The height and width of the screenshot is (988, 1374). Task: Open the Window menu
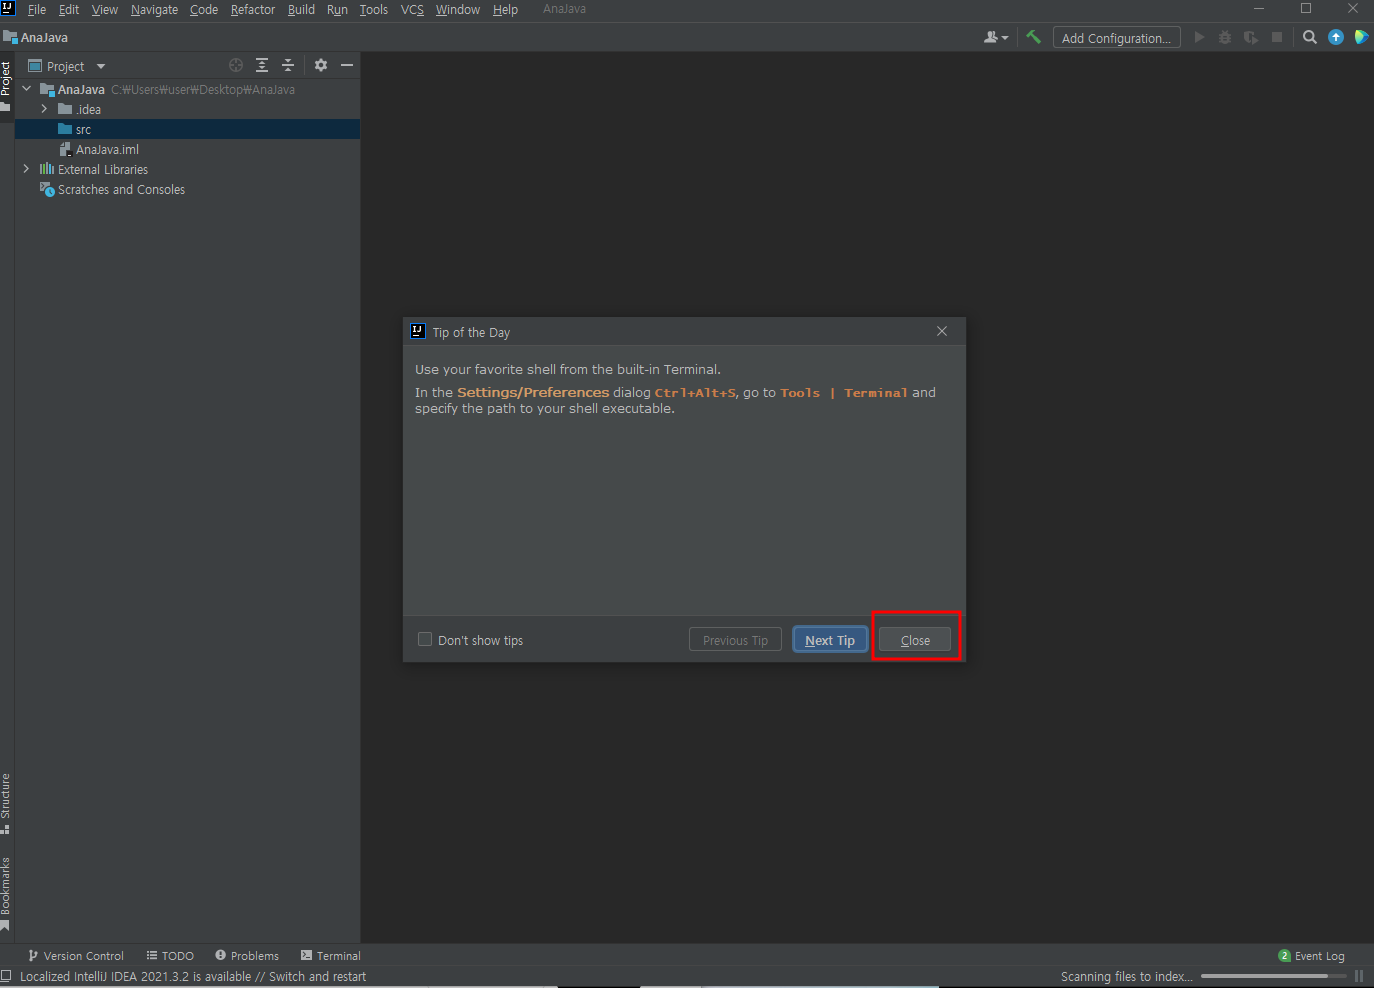[x=458, y=10]
